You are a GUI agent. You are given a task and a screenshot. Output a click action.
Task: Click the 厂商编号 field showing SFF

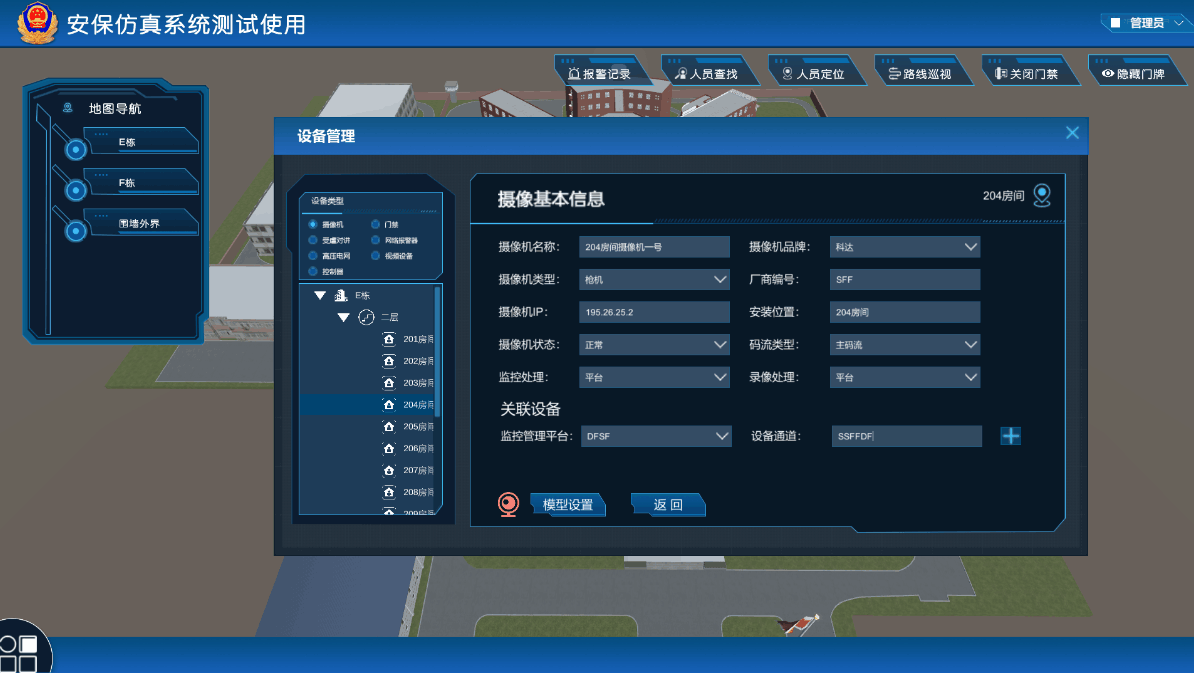point(905,279)
